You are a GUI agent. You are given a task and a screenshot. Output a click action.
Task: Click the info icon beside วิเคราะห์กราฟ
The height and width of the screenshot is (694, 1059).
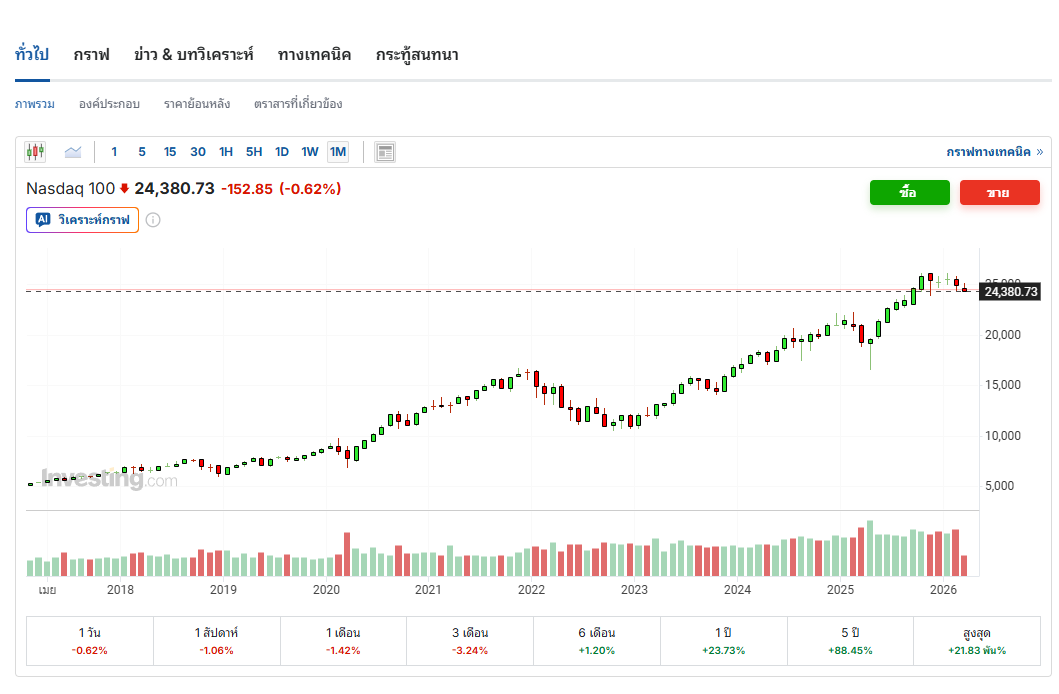[x=153, y=220]
